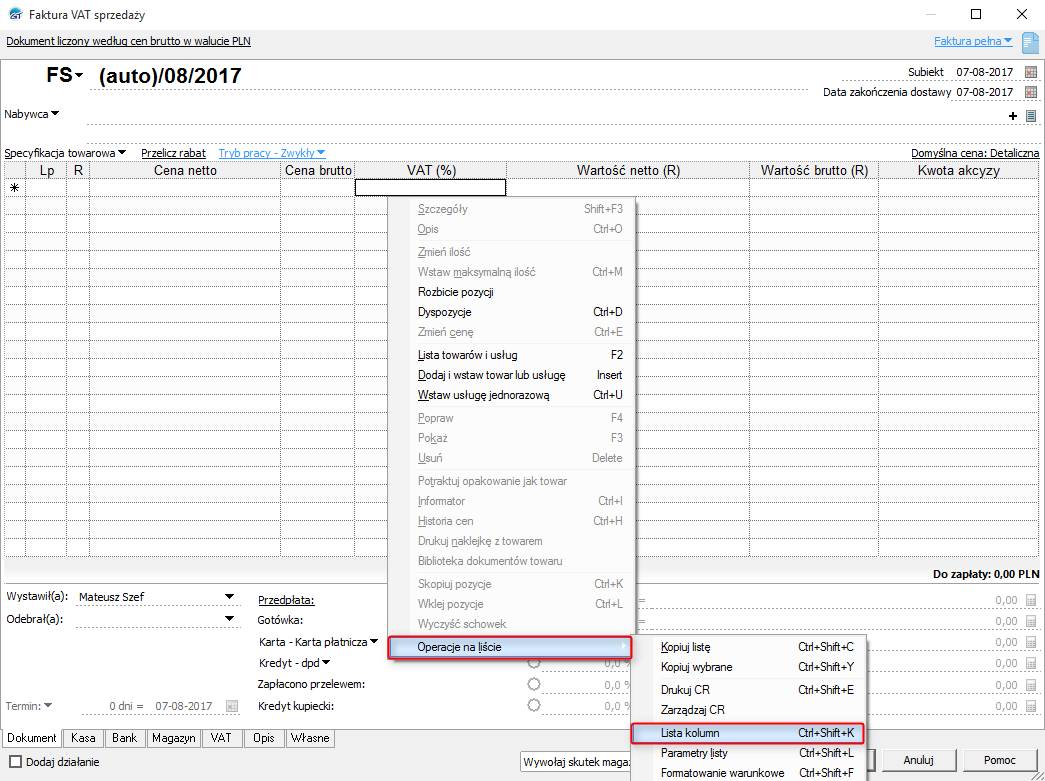Click the Wartość brutto (R) column header
The width and height of the screenshot is (1045, 781).
814,171
